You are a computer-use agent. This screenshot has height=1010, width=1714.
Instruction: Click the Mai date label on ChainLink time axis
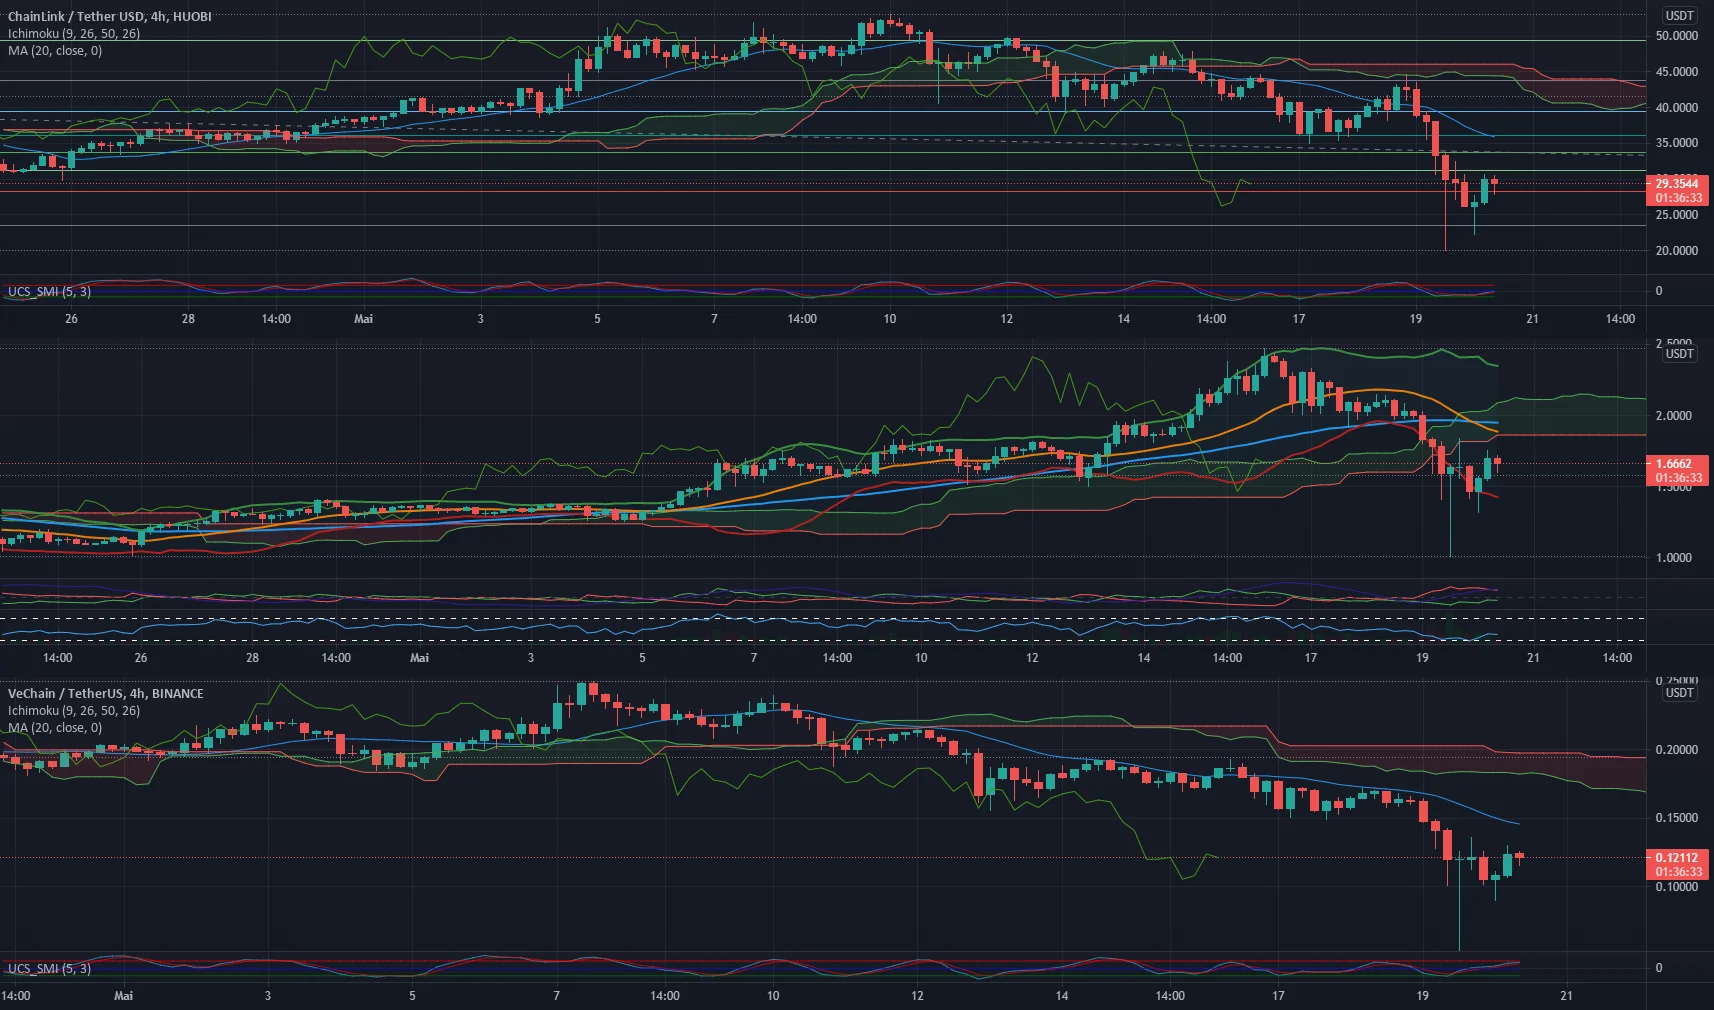[x=364, y=319]
